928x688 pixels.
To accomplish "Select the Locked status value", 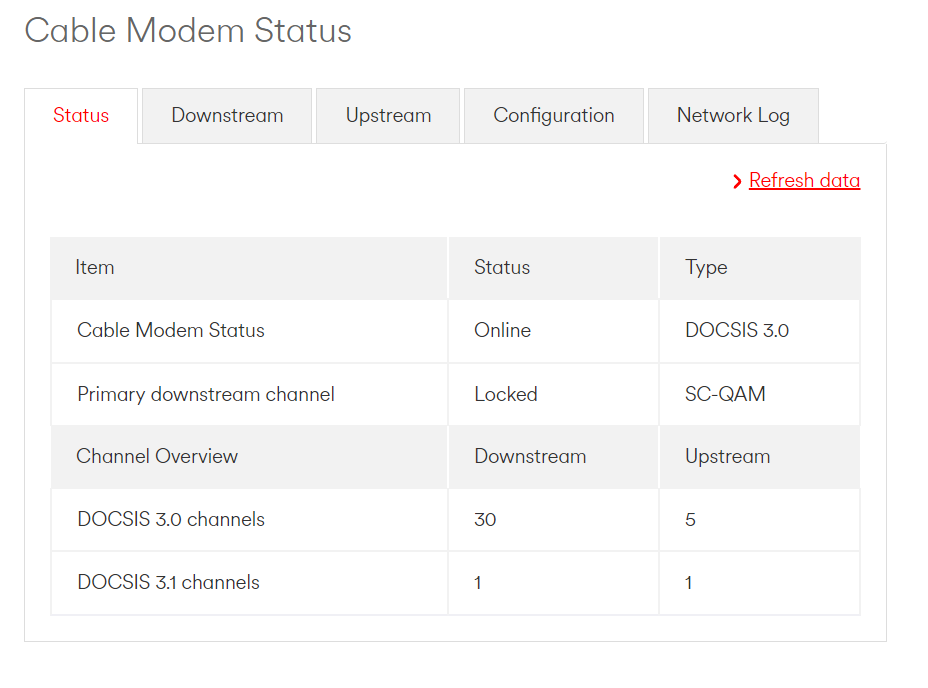I will [x=506, y=394].
